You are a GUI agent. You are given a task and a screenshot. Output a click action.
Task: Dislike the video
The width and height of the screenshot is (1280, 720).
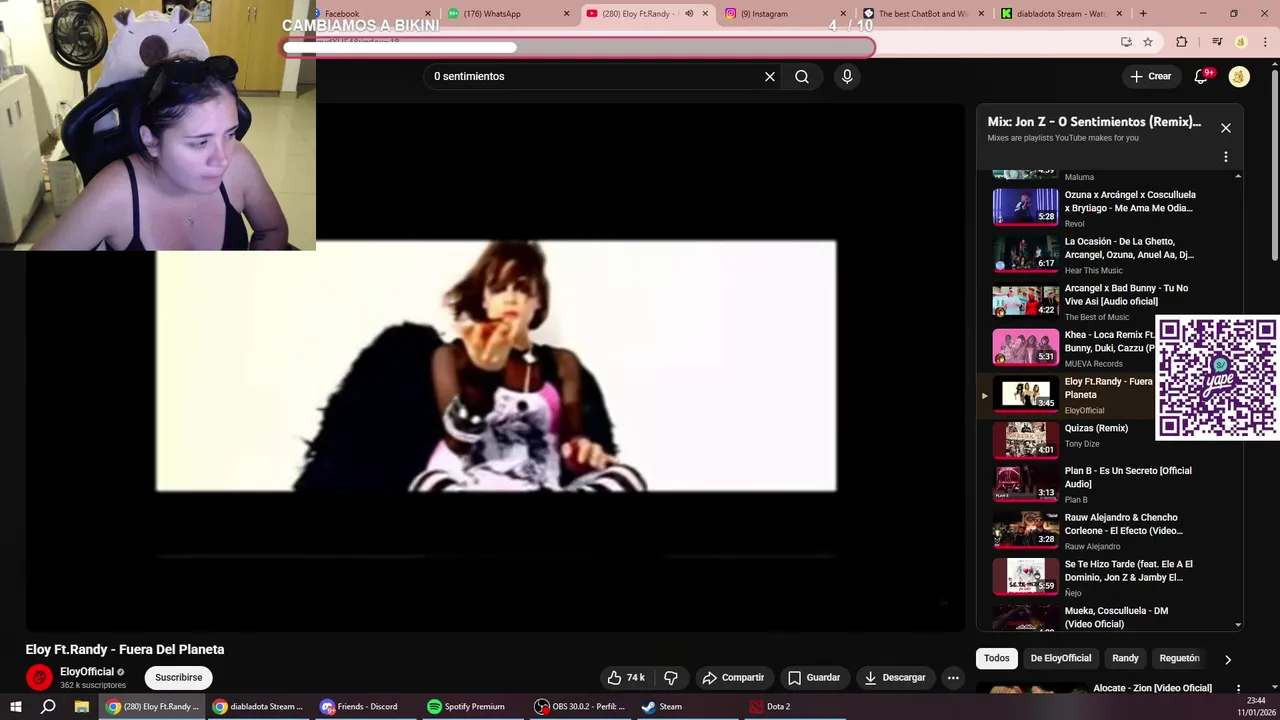[671, 677]
